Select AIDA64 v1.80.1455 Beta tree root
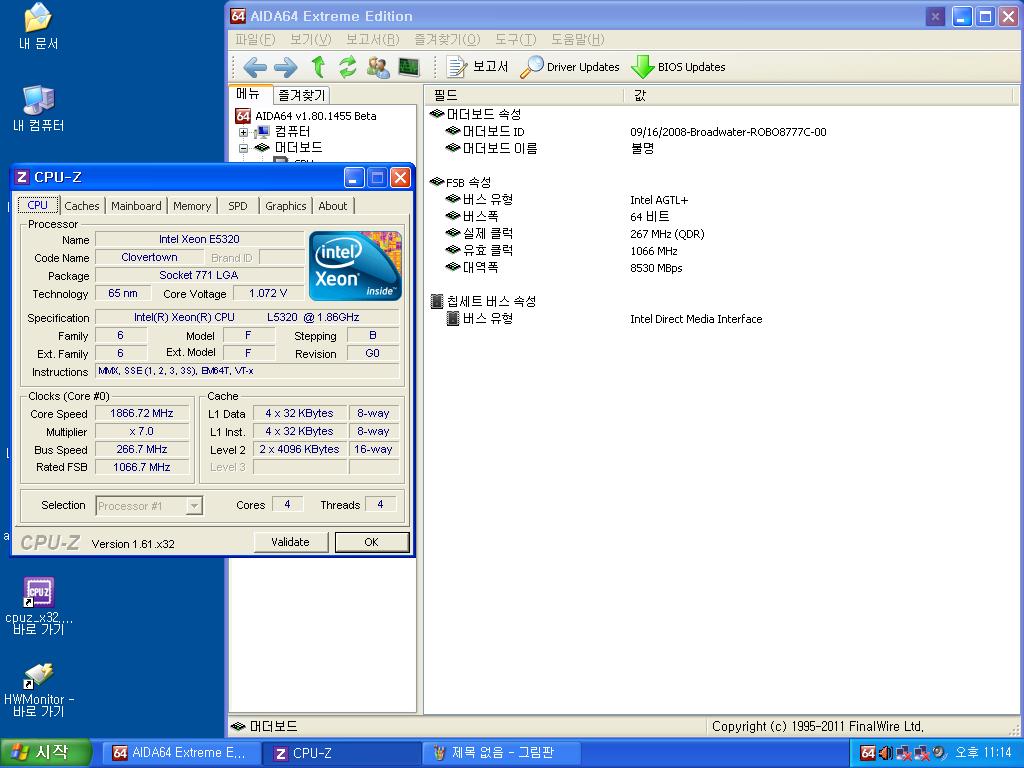The image size is (1024, 768). tap(315, 116)
